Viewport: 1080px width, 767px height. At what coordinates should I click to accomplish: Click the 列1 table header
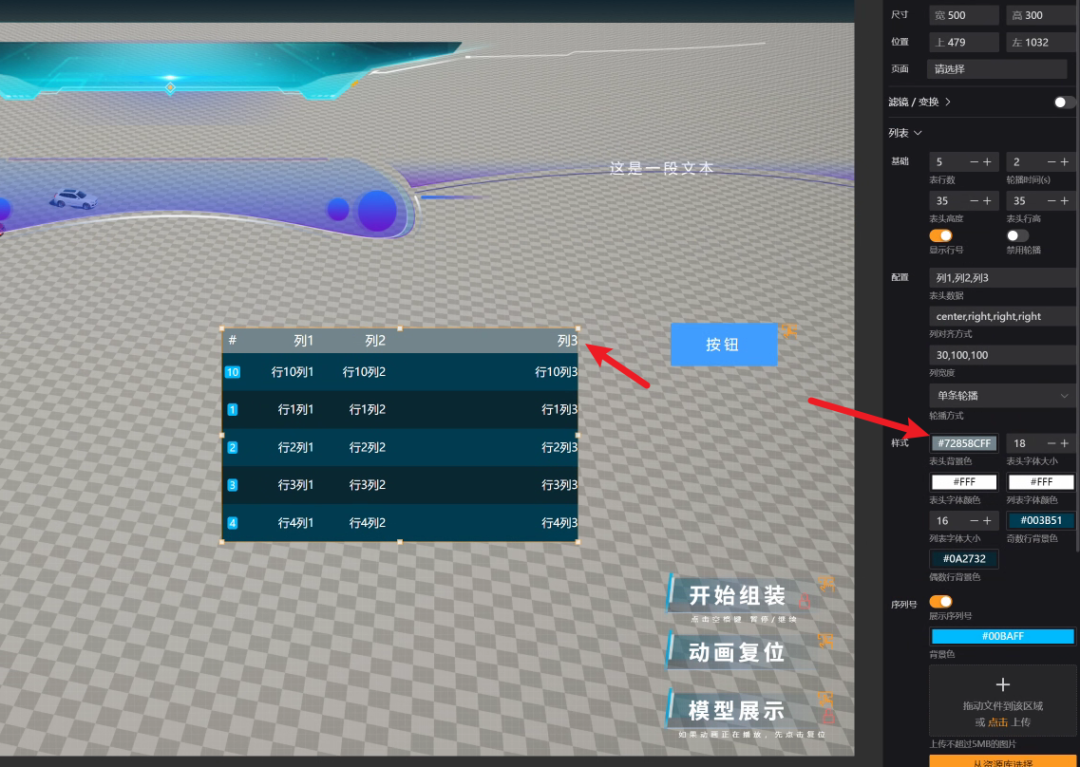pyautogui.click(x=303, y=341)
